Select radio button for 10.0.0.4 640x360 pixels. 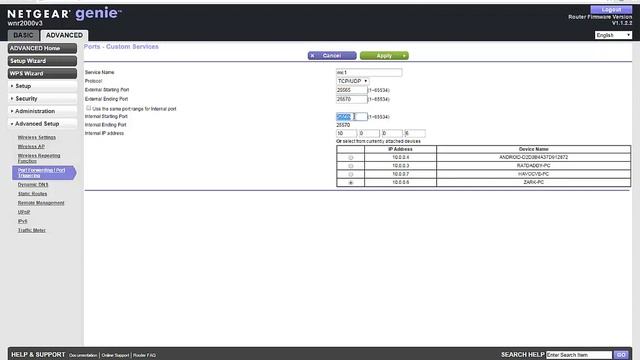coord(351,158)
